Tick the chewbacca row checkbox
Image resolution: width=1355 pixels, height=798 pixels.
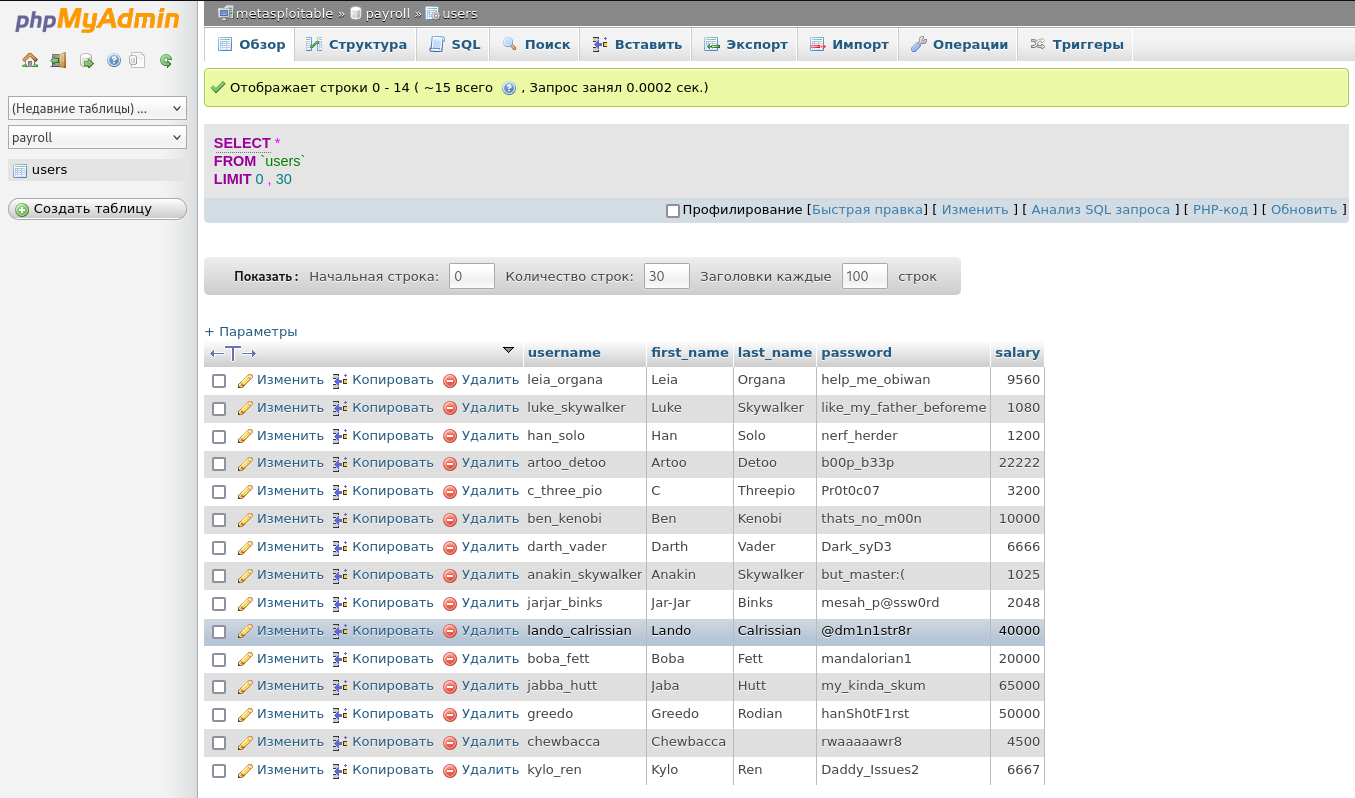pyautogui.click(x=219, y=743)
